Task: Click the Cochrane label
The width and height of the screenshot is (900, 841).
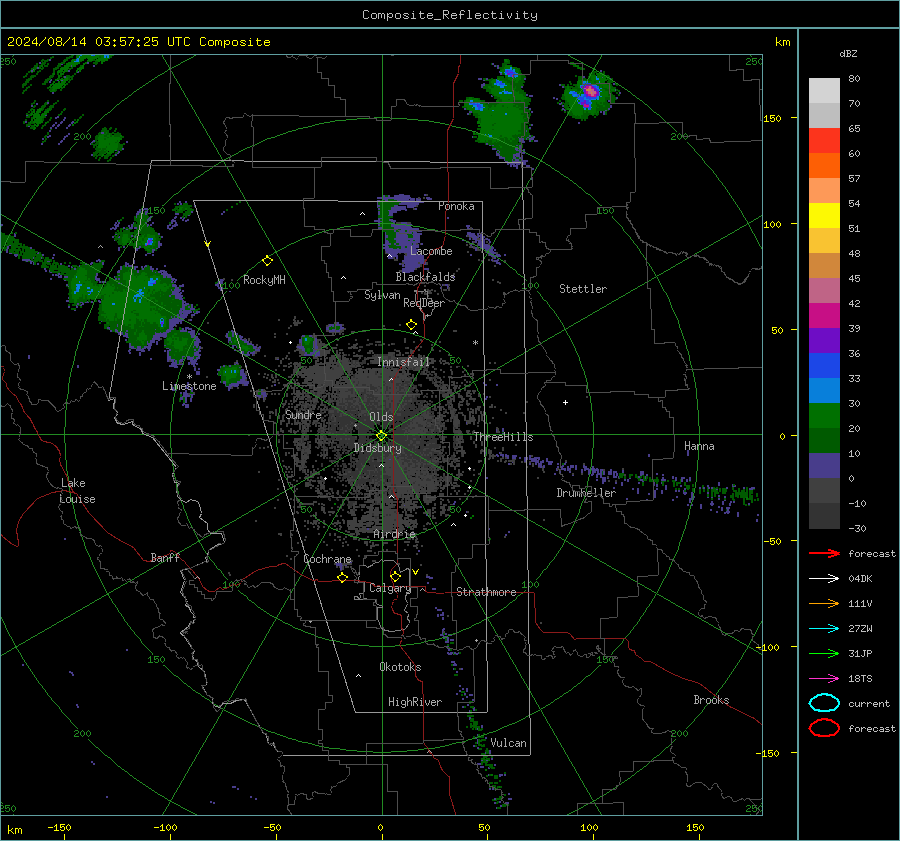Action: [327, 559]
